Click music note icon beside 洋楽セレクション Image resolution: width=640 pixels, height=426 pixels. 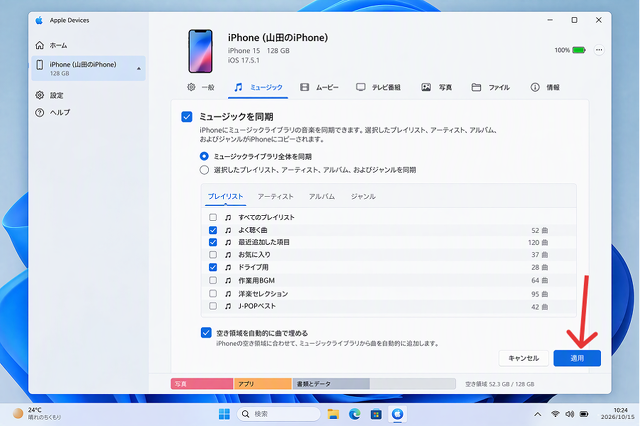coord(228,293)
